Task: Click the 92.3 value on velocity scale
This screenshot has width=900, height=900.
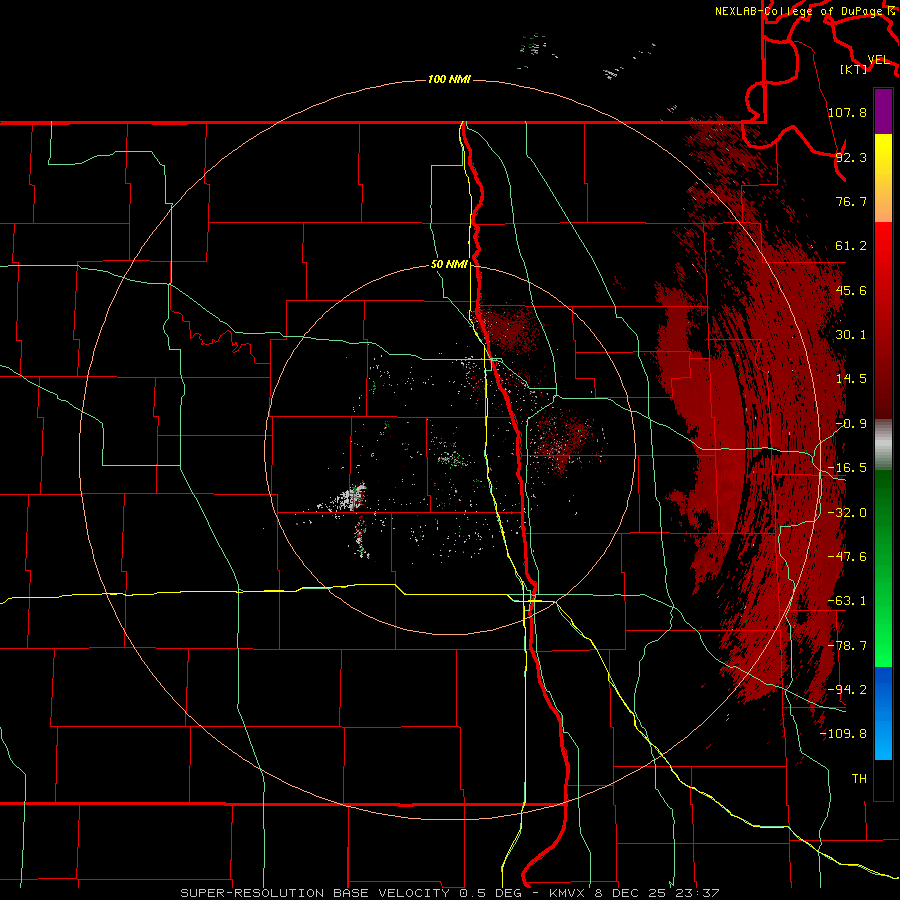Action: 851,157
